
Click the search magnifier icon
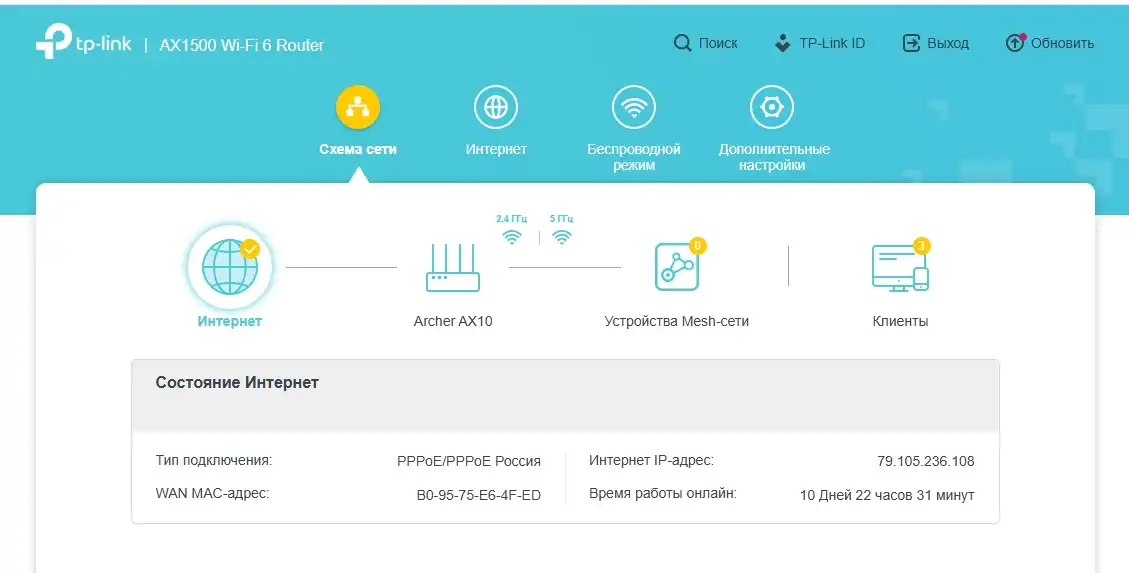pyautogui.click(x=682, y=43)
